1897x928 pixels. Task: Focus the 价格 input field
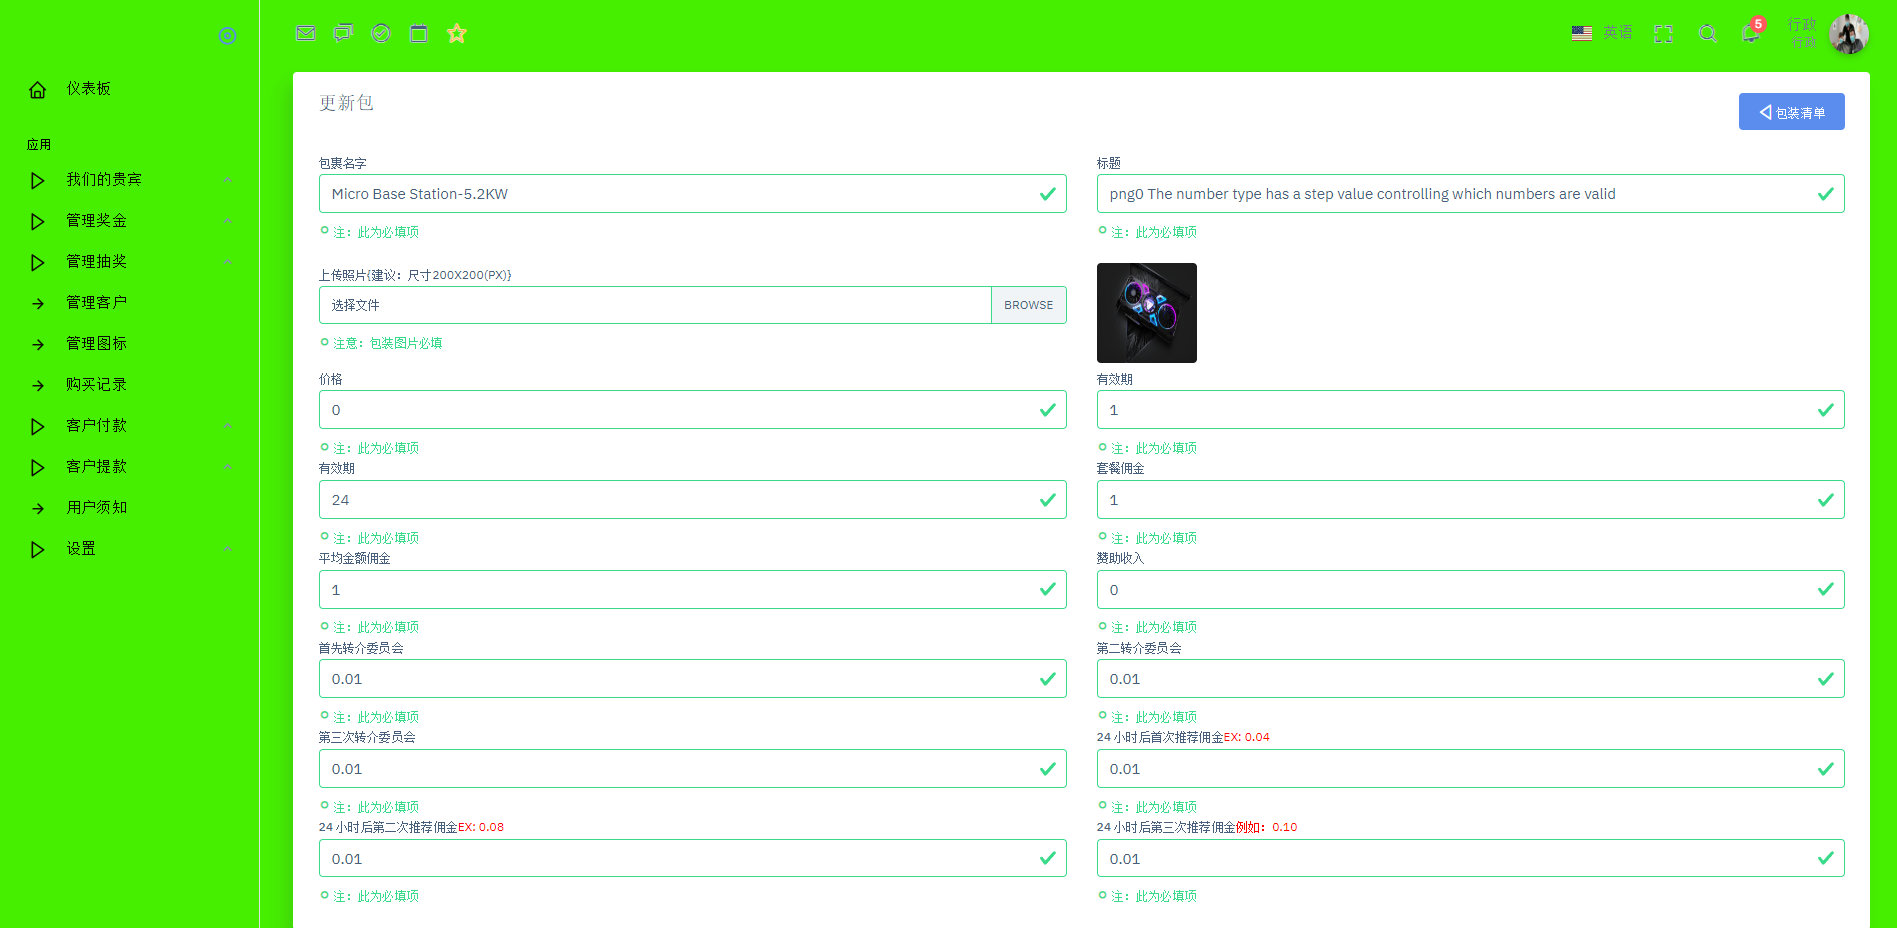pyautogui.click(x=692, y=410)
